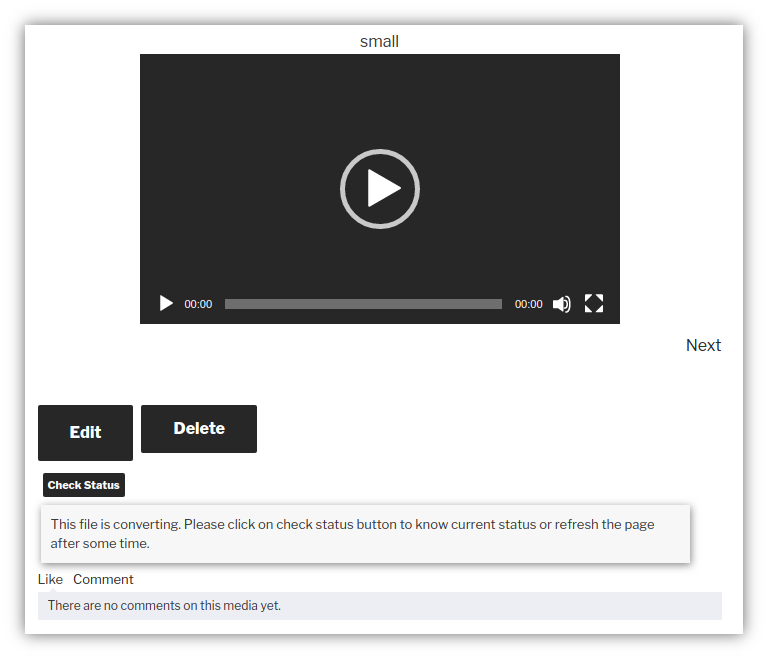Click the small play icon in control bar
Viewport: 768px width, 659px height.
[166, 304]
